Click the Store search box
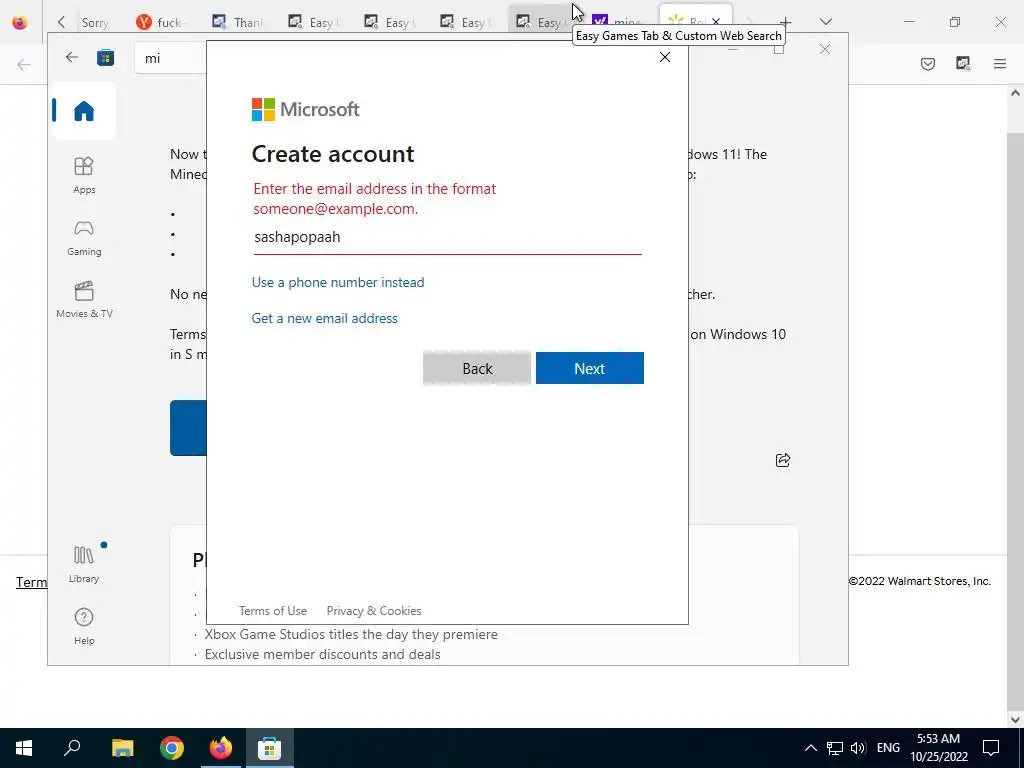Viewport: 1024px width, 768px height. 171,58
